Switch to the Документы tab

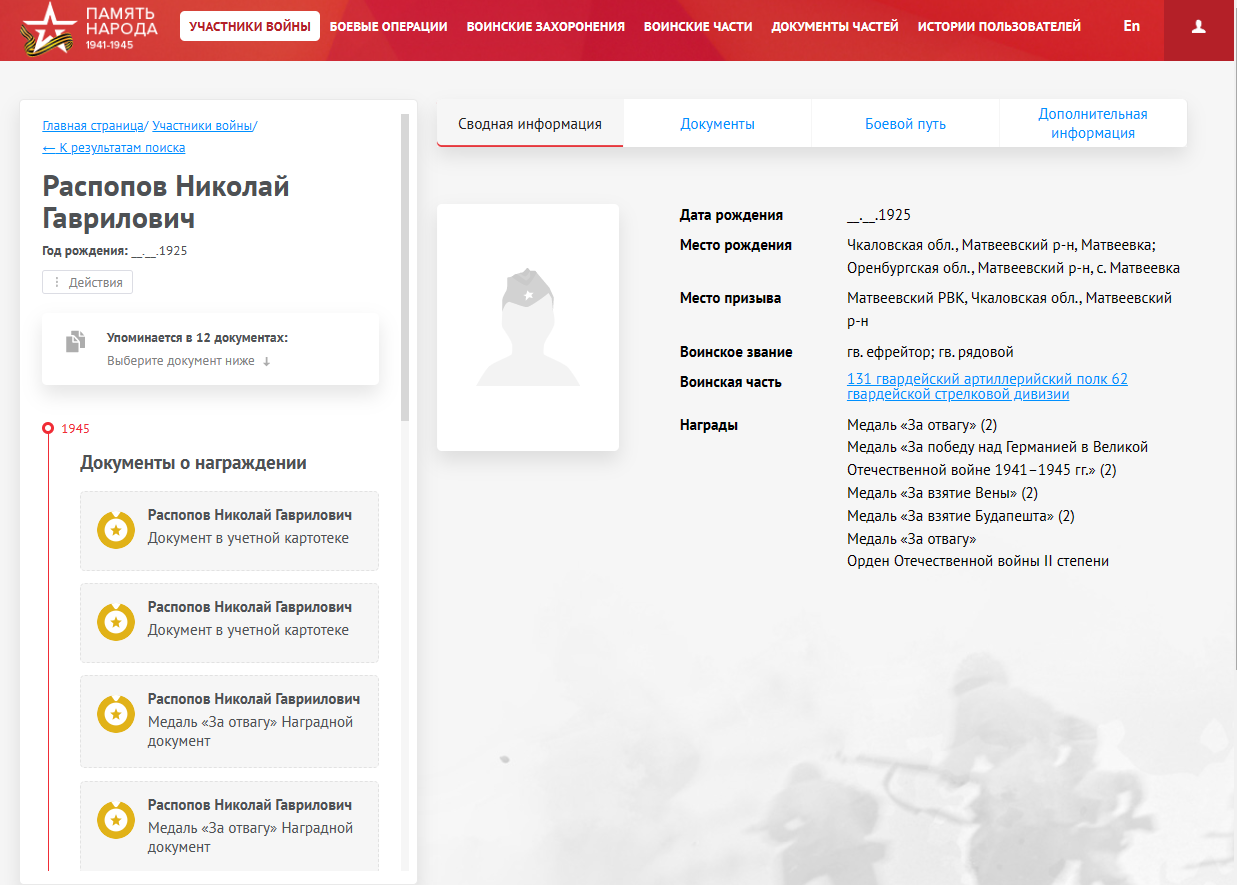point(717,124)
